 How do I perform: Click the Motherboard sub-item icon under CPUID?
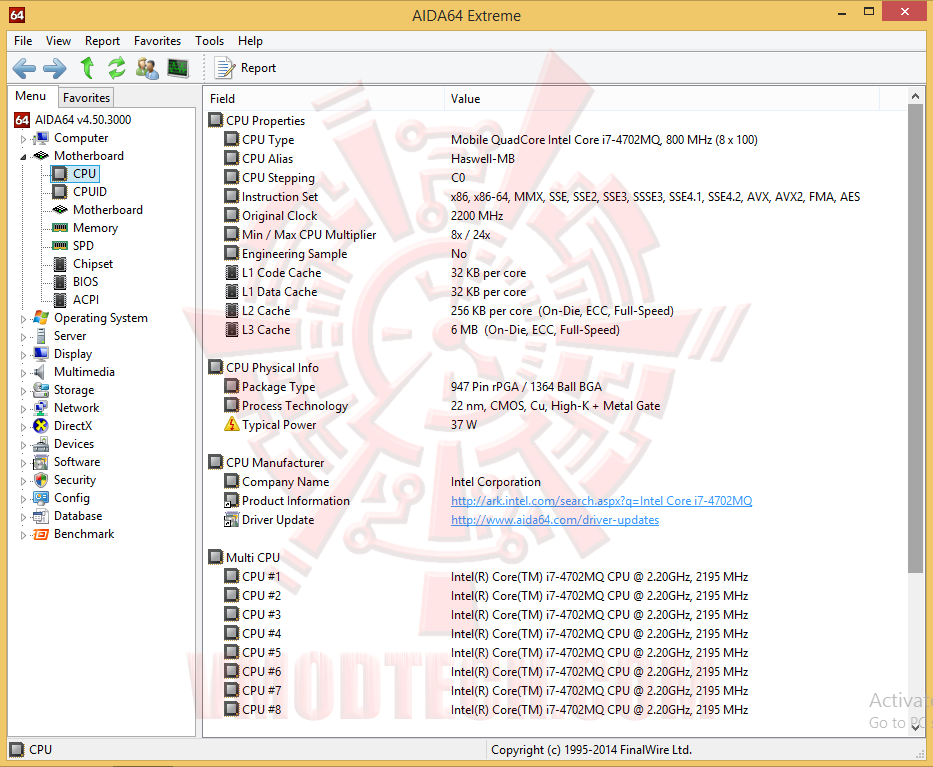pos(60,209)
